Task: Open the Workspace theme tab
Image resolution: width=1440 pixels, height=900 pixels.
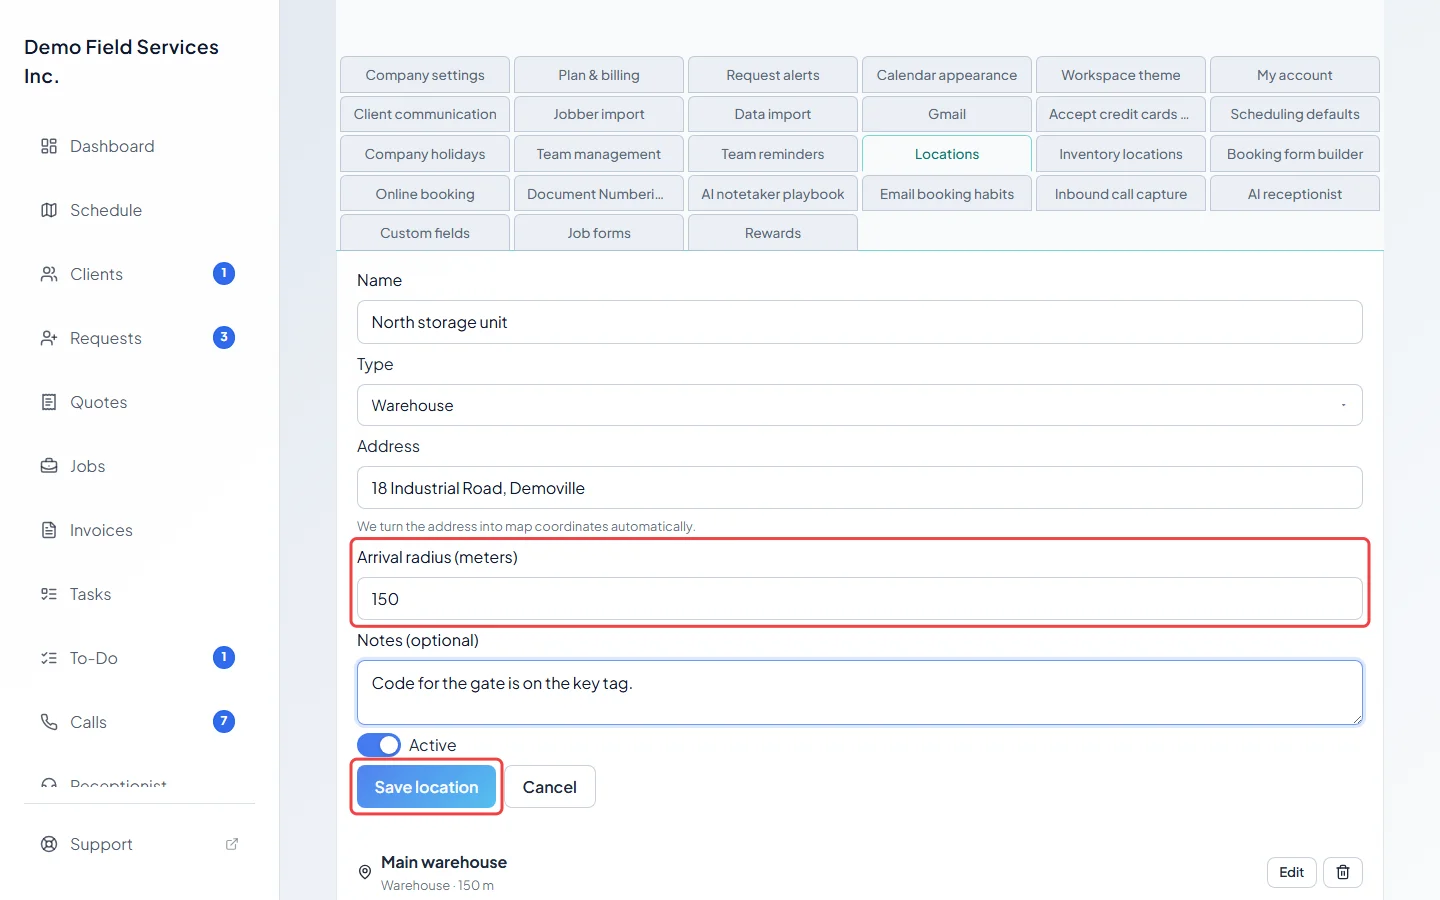Action: (1121, 75)
